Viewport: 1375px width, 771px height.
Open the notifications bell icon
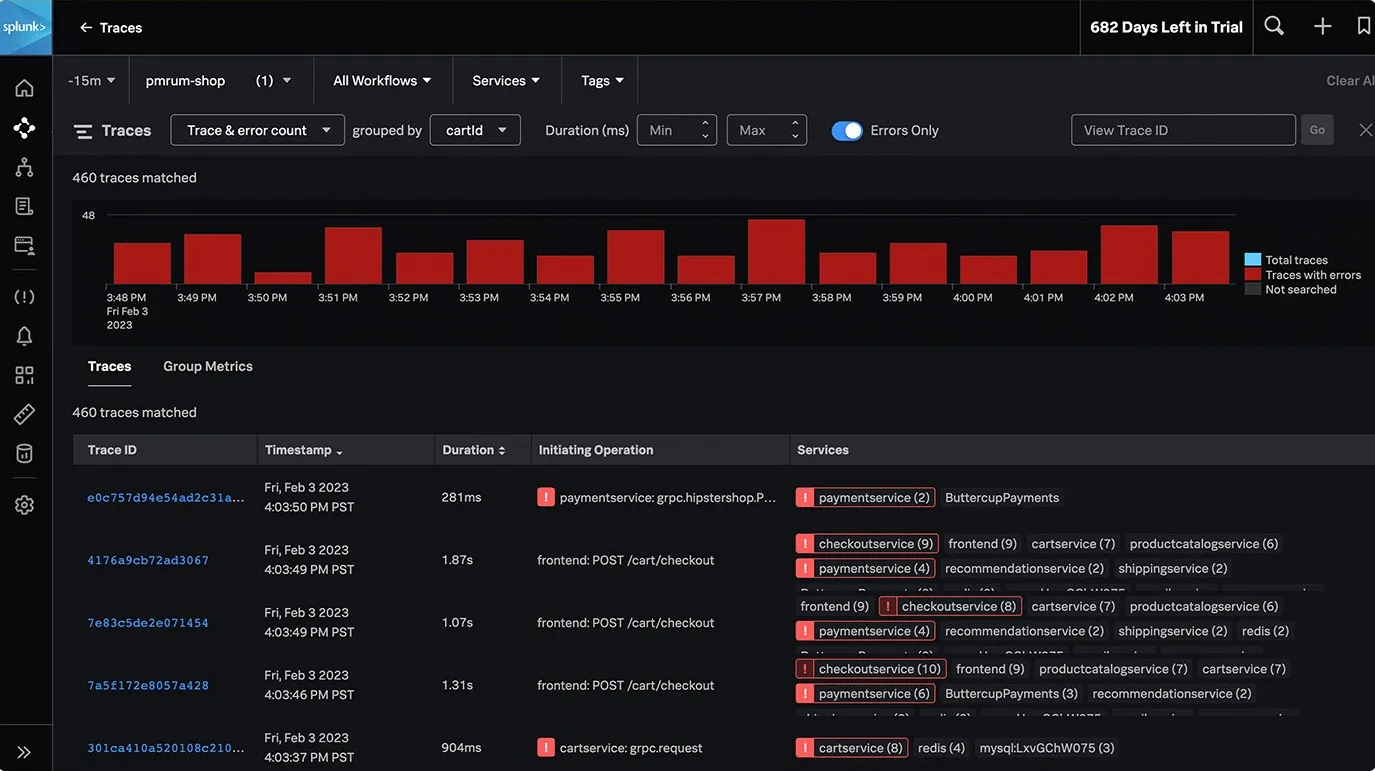click(x=25, y=335)
